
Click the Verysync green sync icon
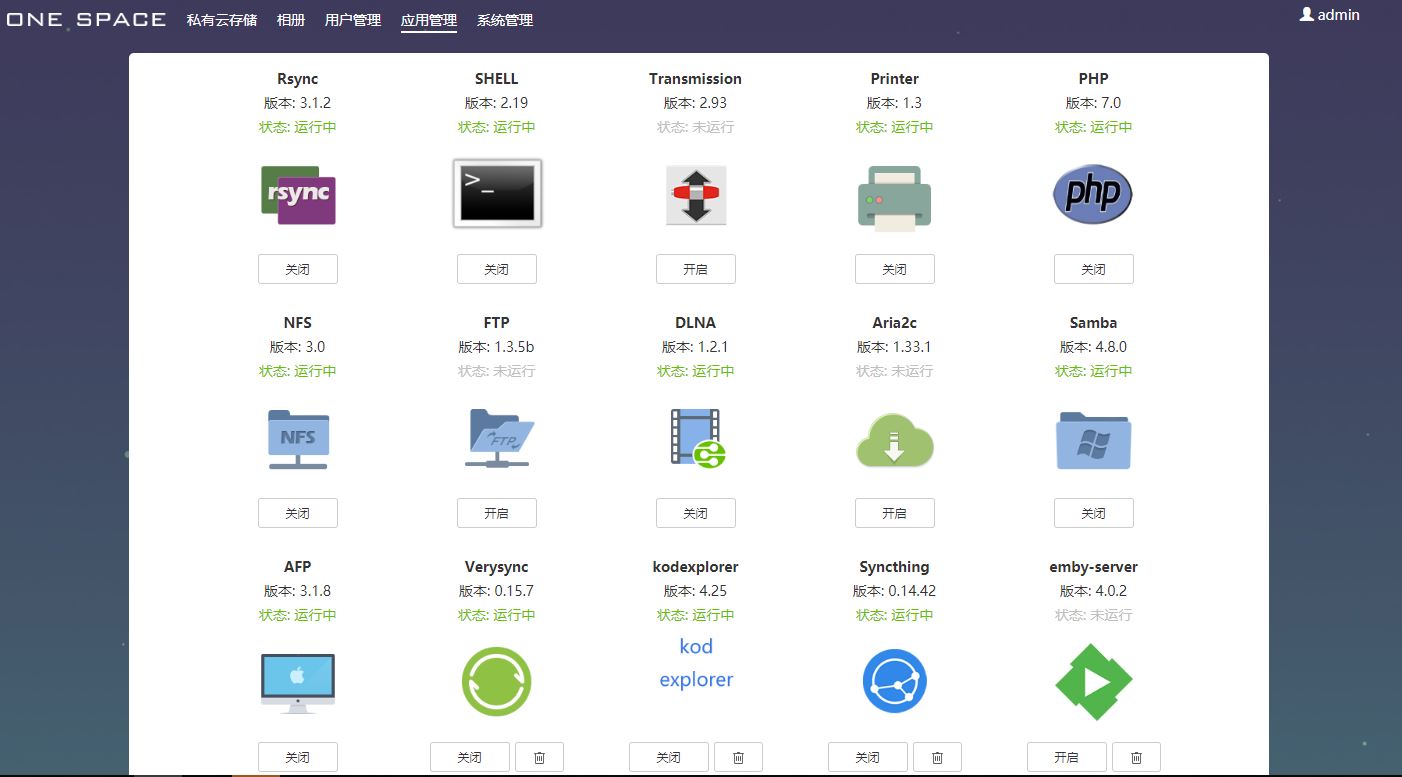(496, 682)
